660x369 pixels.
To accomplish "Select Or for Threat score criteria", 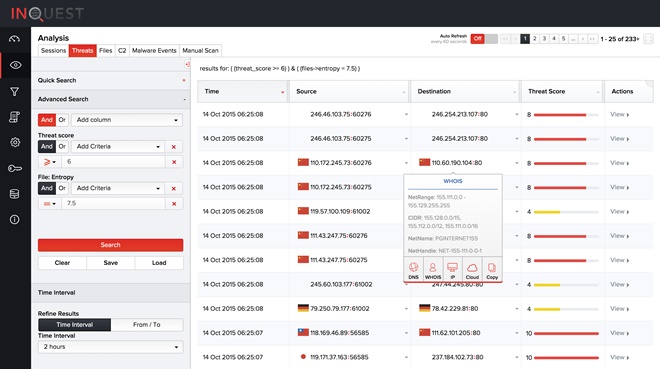I will (x=62, y=146).
